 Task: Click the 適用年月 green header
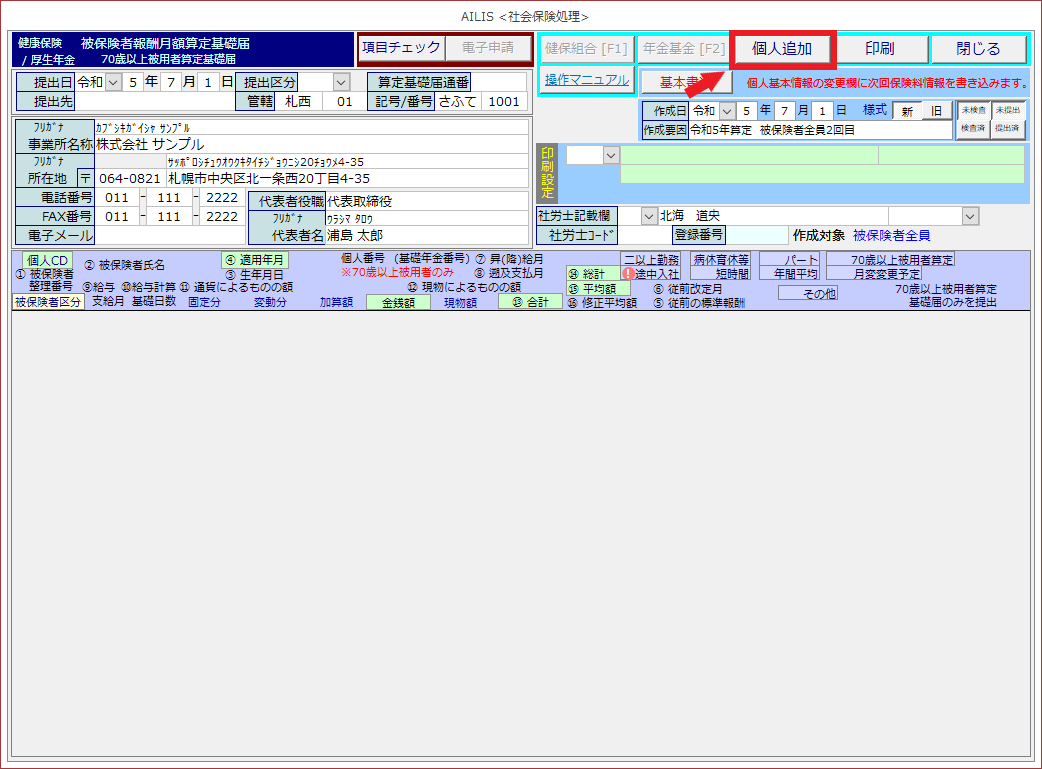255,260
